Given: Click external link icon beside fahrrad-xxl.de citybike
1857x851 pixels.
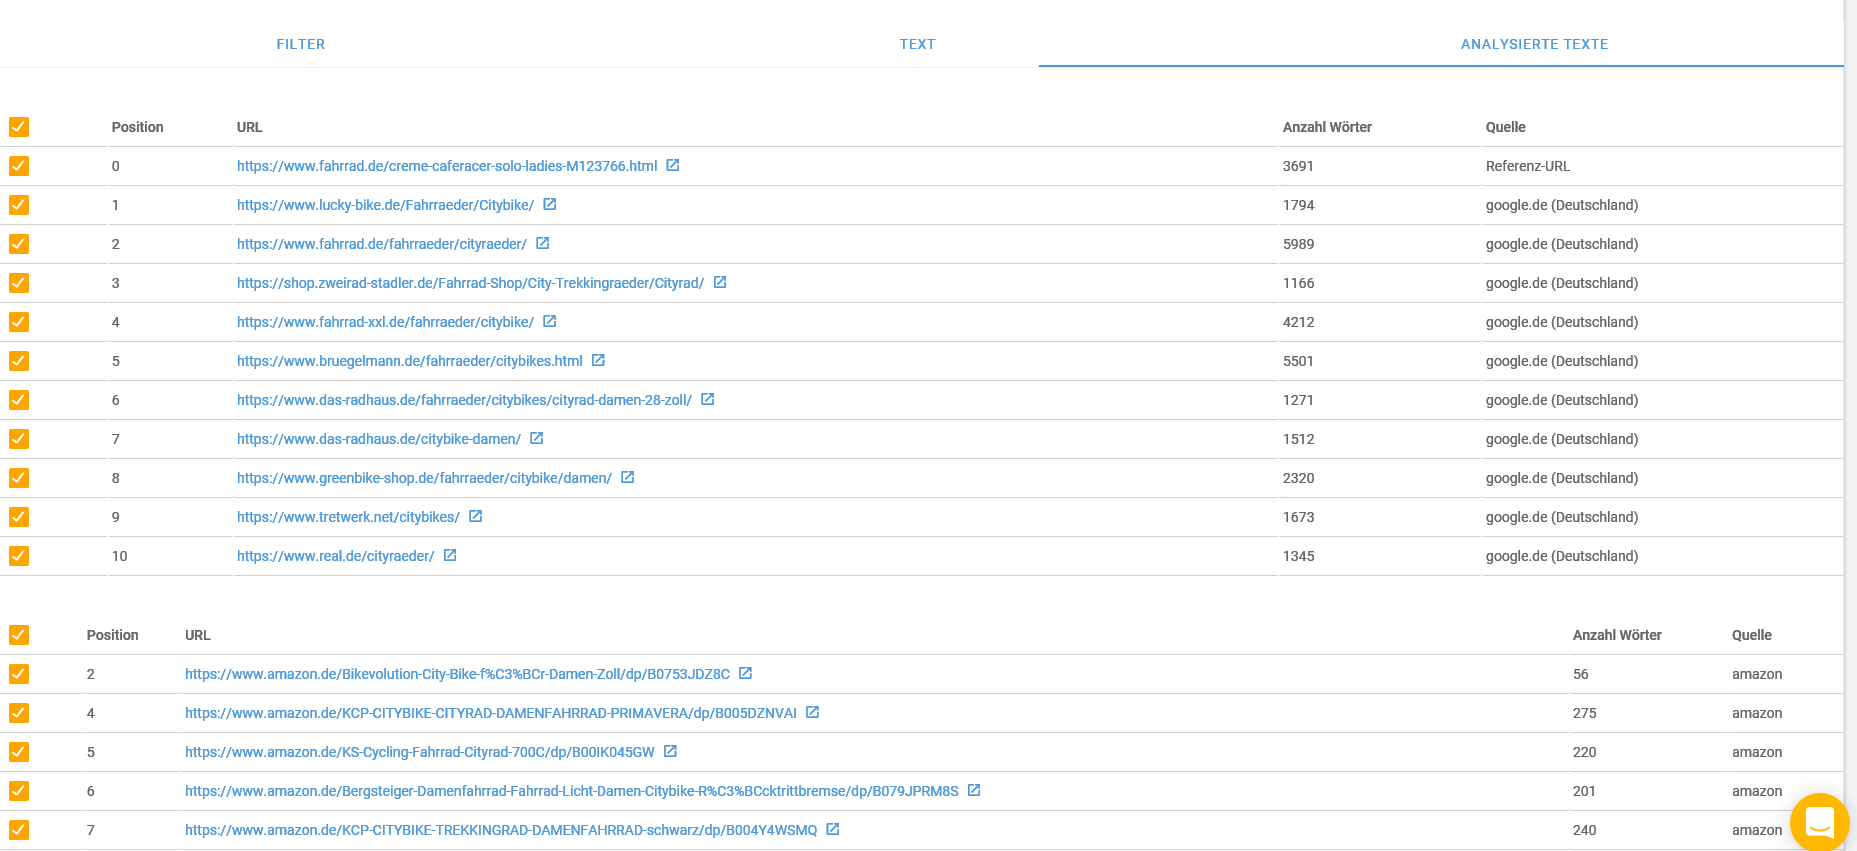Looking at the screenshot, I should click(550, 321).
